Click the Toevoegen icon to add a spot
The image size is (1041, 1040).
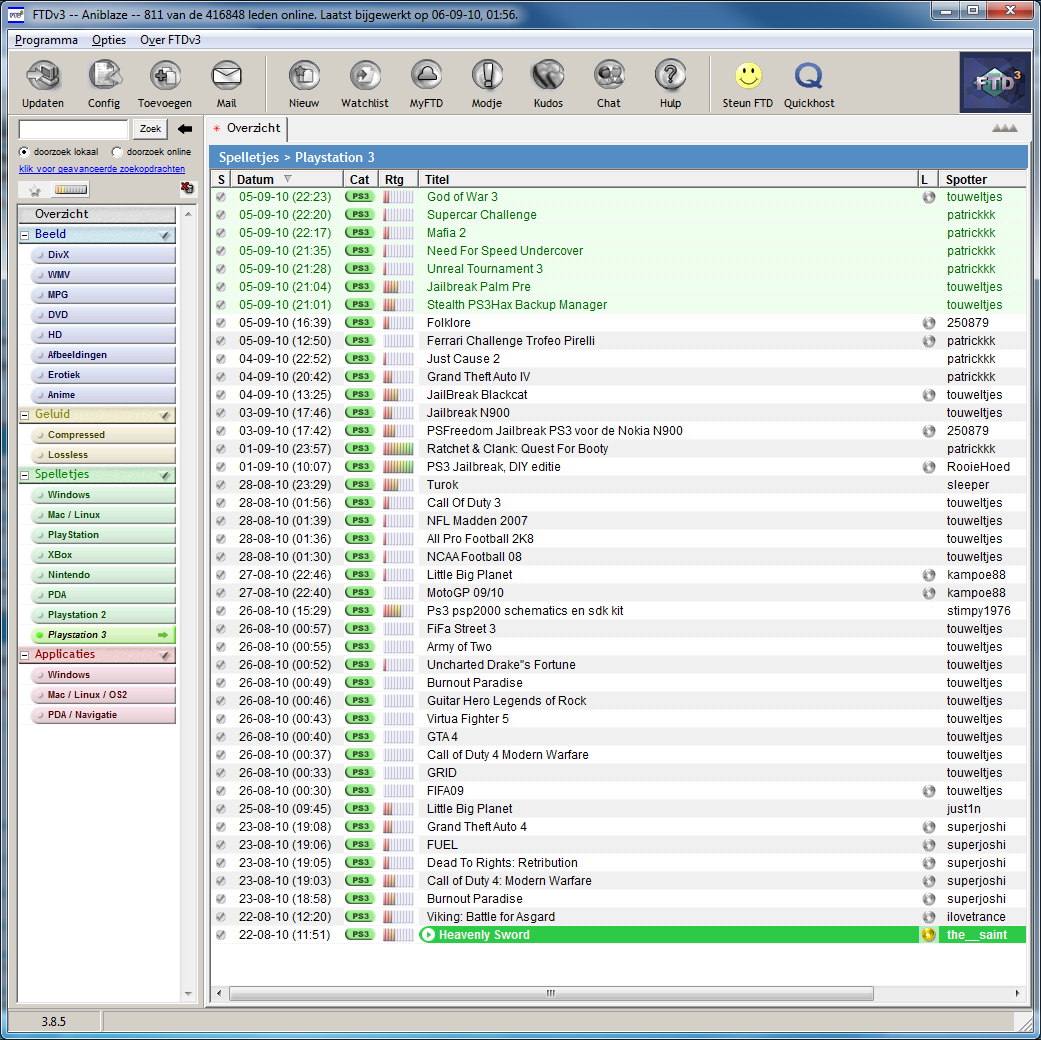tap(165, 76)
